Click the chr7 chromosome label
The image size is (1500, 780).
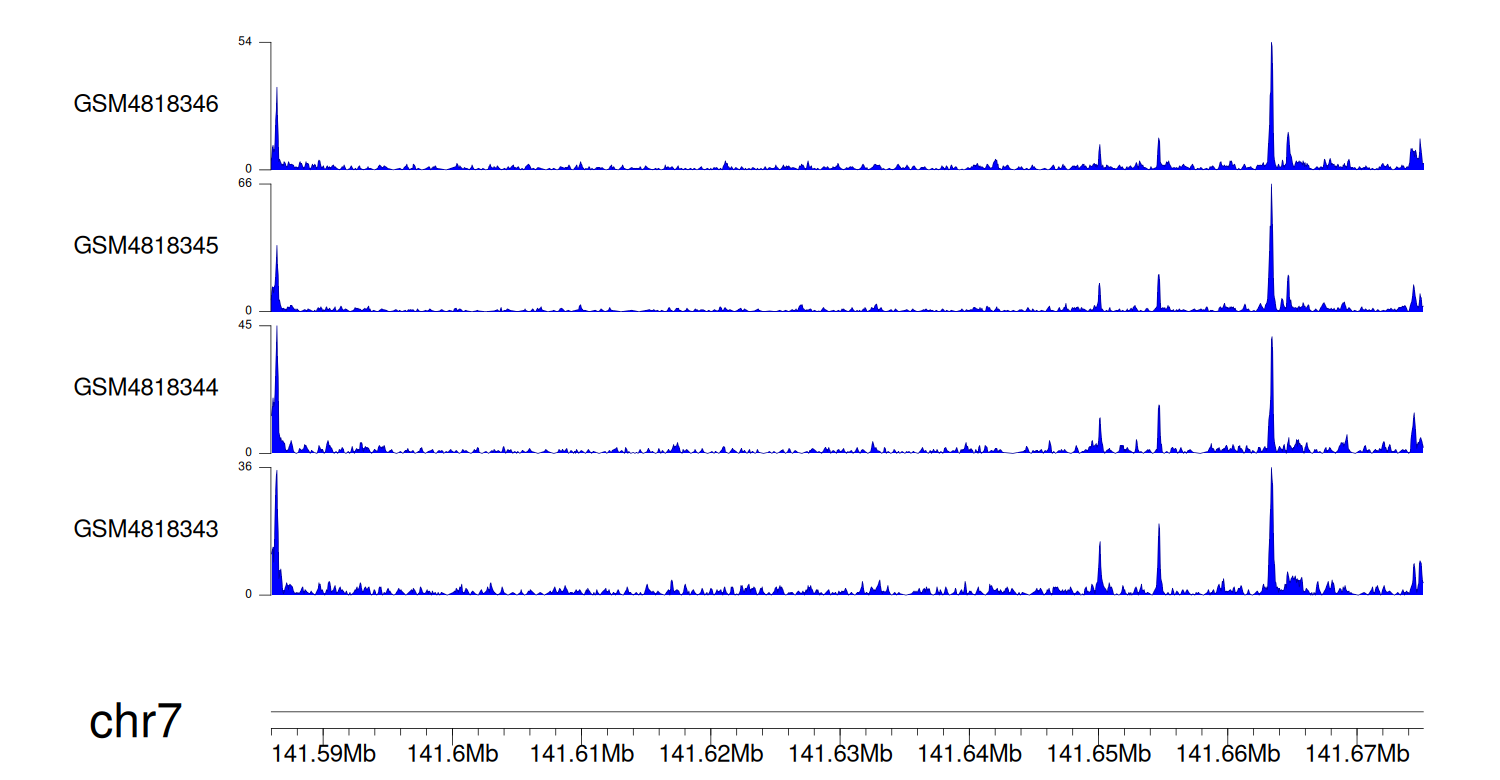click(x=135, y=721)
